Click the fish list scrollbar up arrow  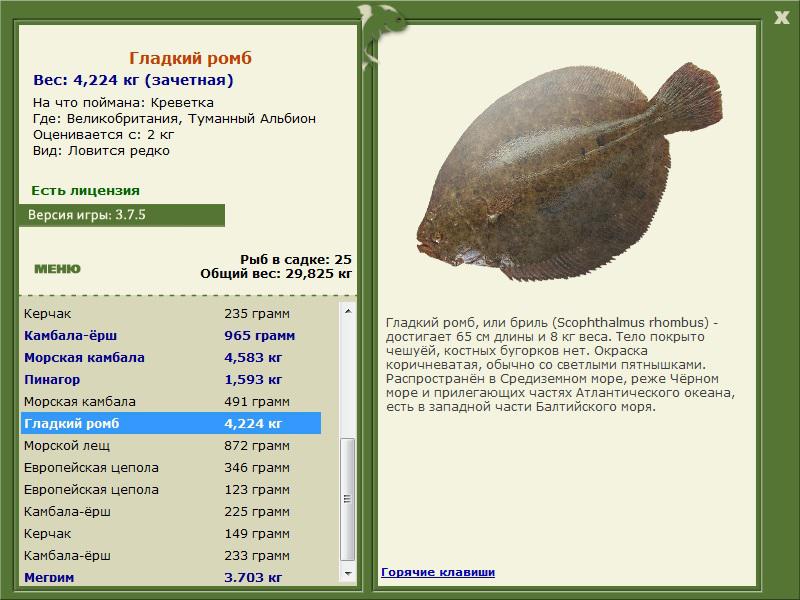pos(348,311)
